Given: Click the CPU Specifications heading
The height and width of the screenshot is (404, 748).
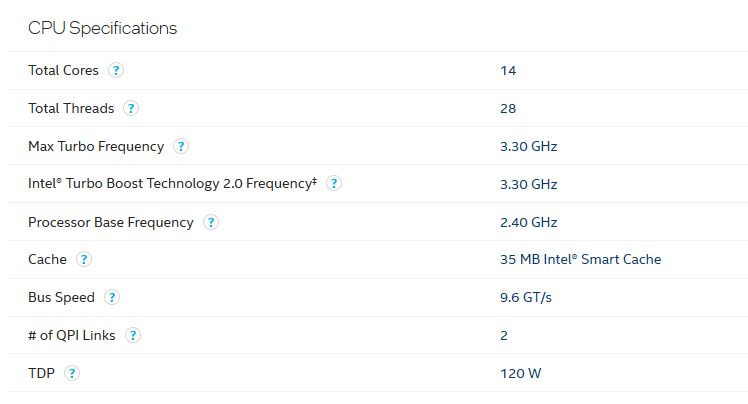Looking at the screenshot, I should (103, 28).
